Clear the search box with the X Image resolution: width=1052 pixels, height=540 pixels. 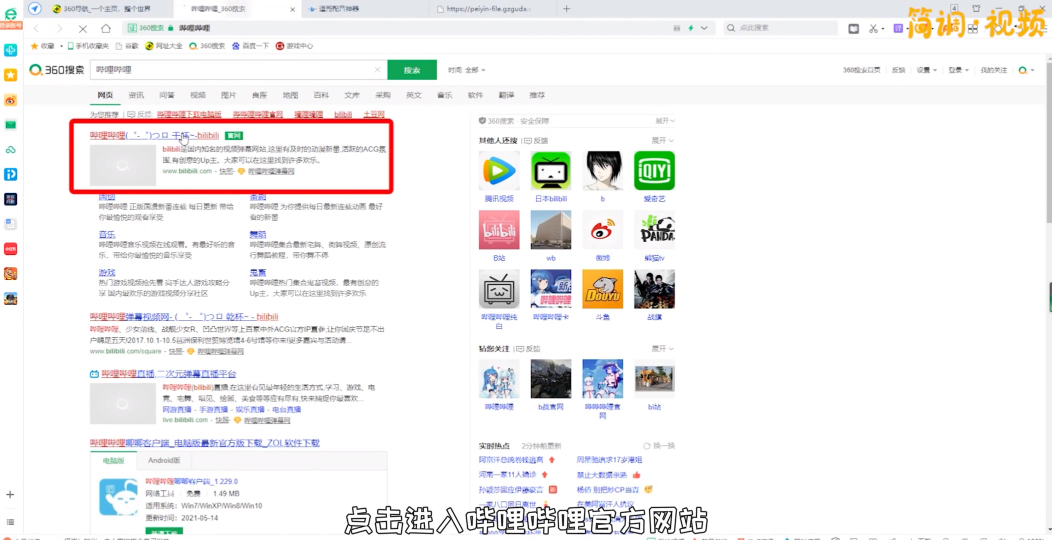(x=377, y=70)
